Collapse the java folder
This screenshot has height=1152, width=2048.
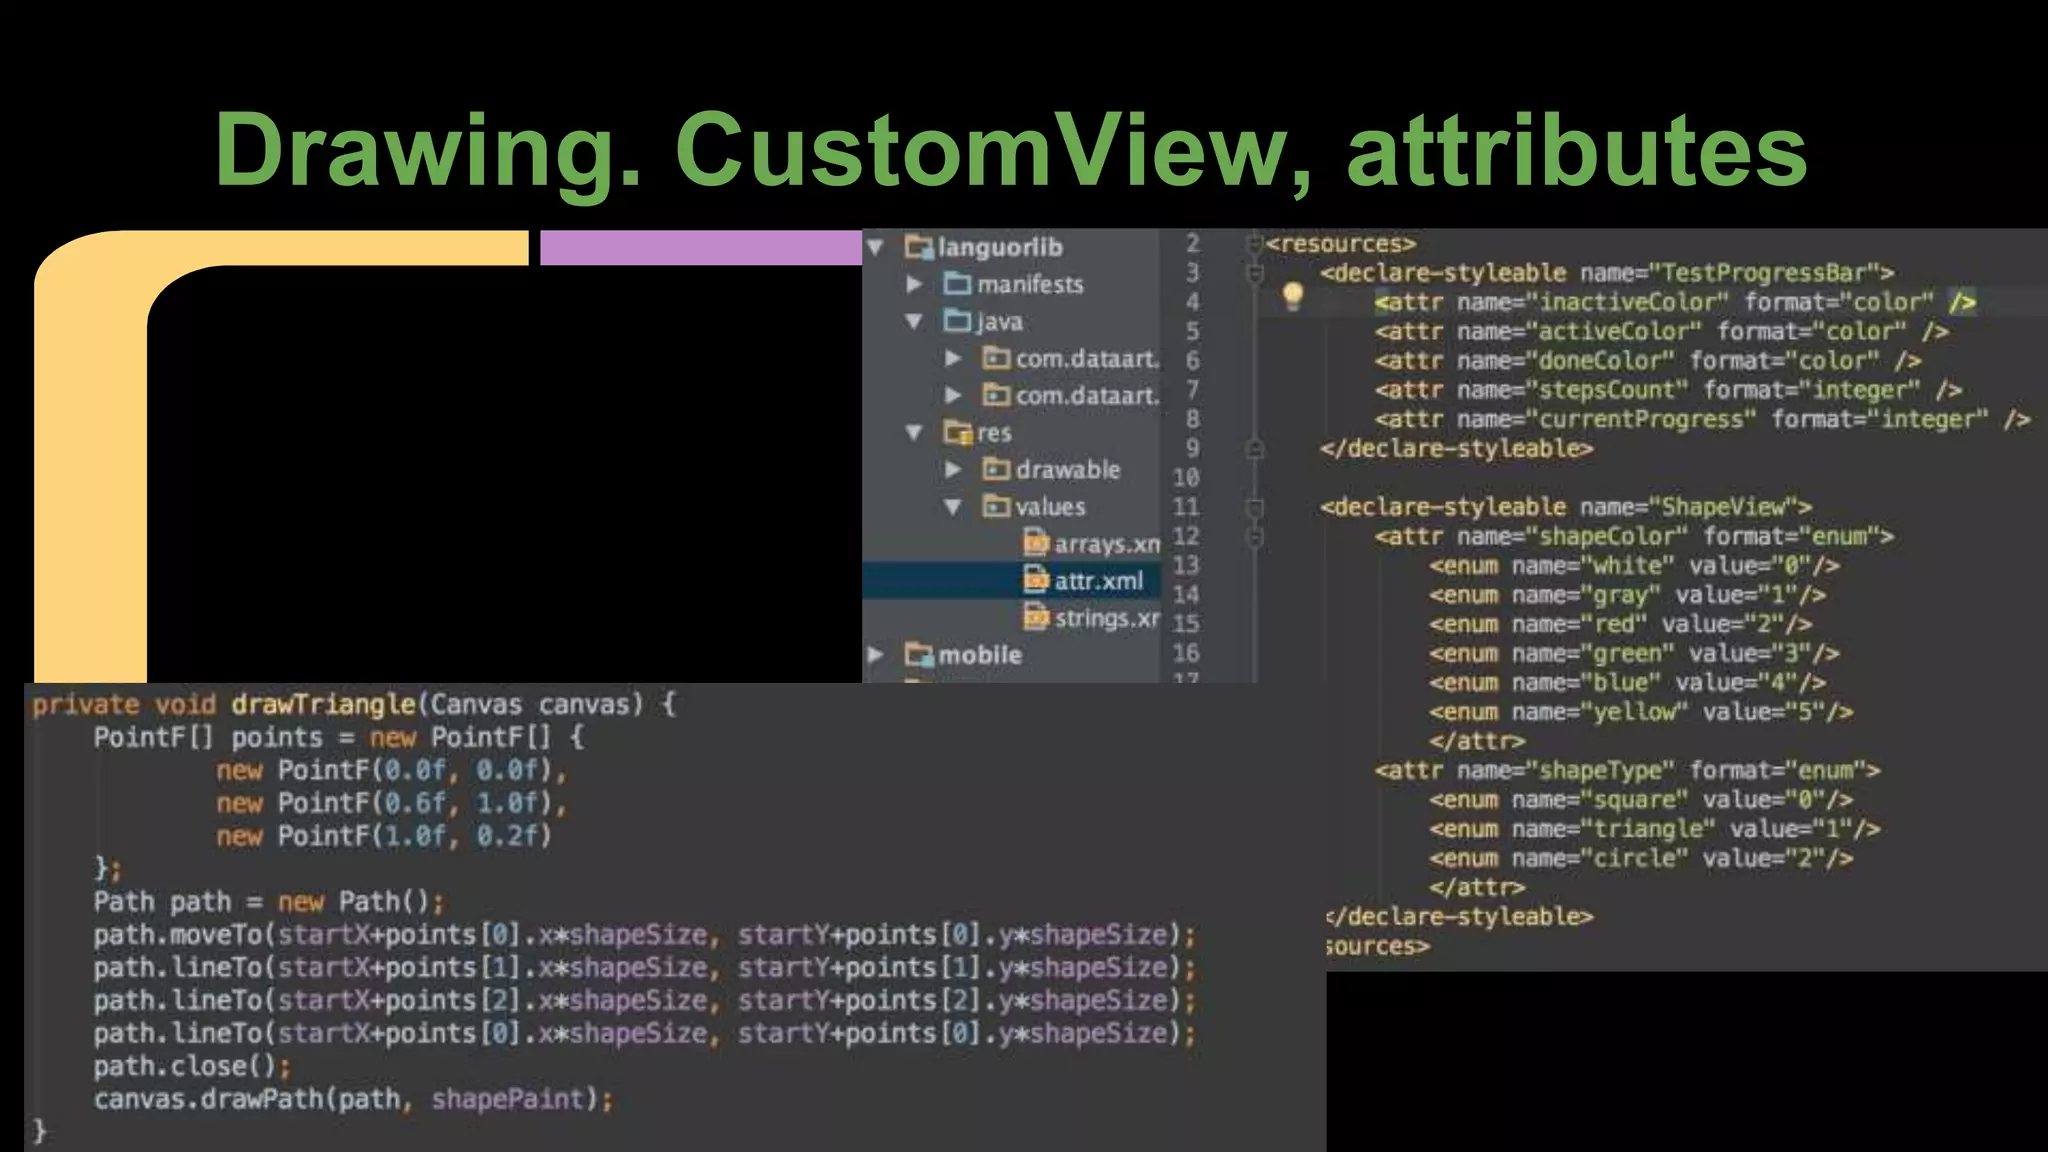click(x=914, y=321)
